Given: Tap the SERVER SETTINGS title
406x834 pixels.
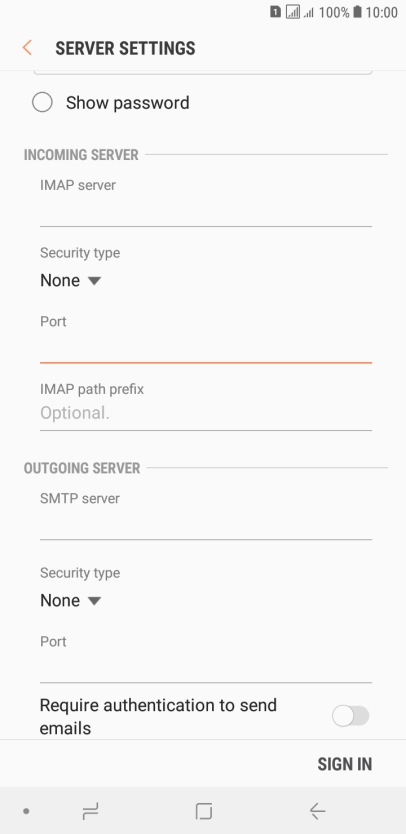Looking at the screenshot, I should pos(125,48).
